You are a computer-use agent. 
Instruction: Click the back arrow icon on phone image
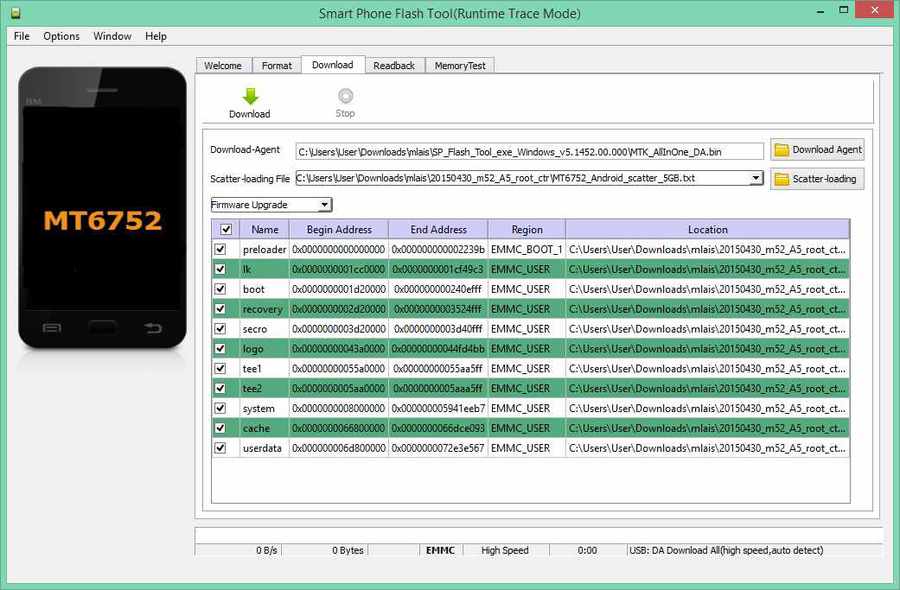click(x=153, y=328)
